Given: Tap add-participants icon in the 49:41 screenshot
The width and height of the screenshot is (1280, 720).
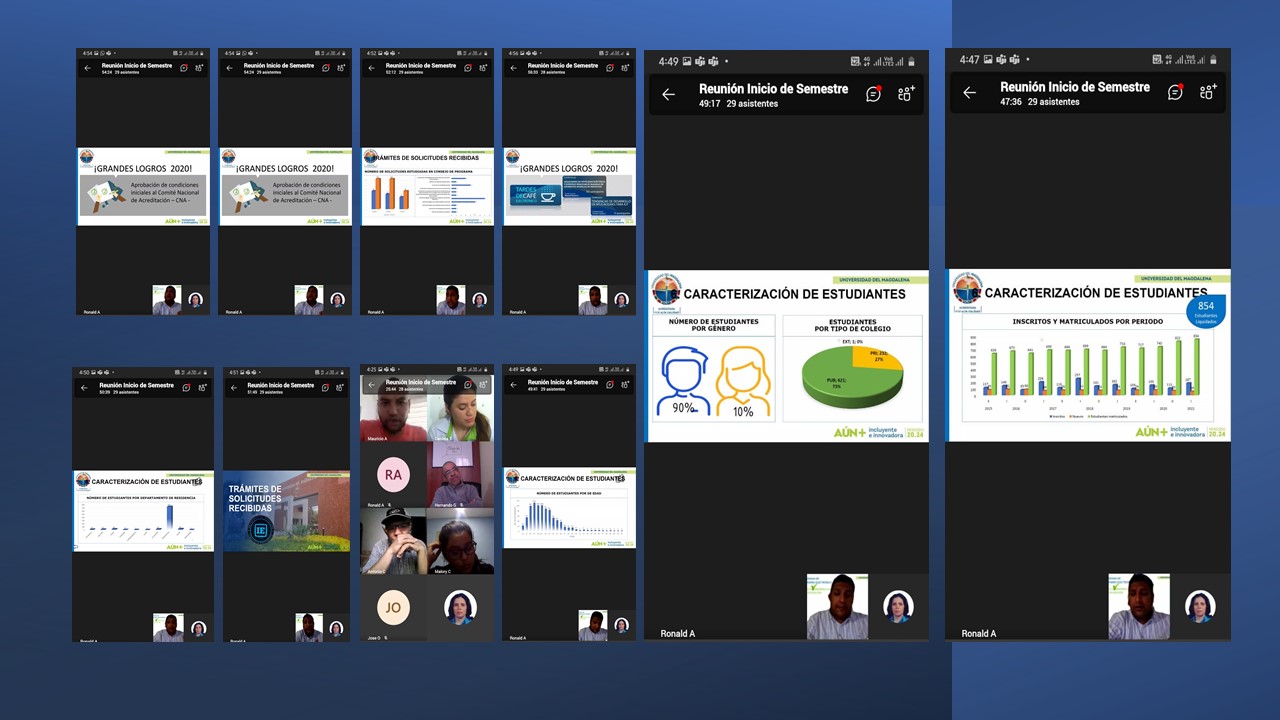Looking at the screenshot, I should (x=625, y=384).
